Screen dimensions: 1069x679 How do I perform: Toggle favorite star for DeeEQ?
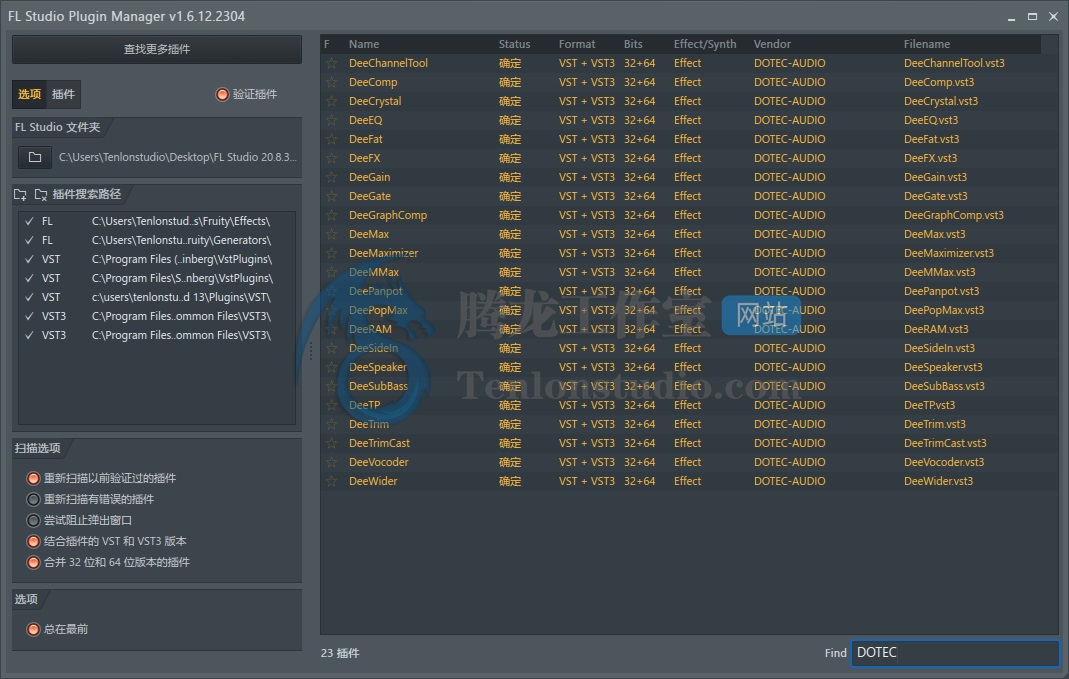331,121
